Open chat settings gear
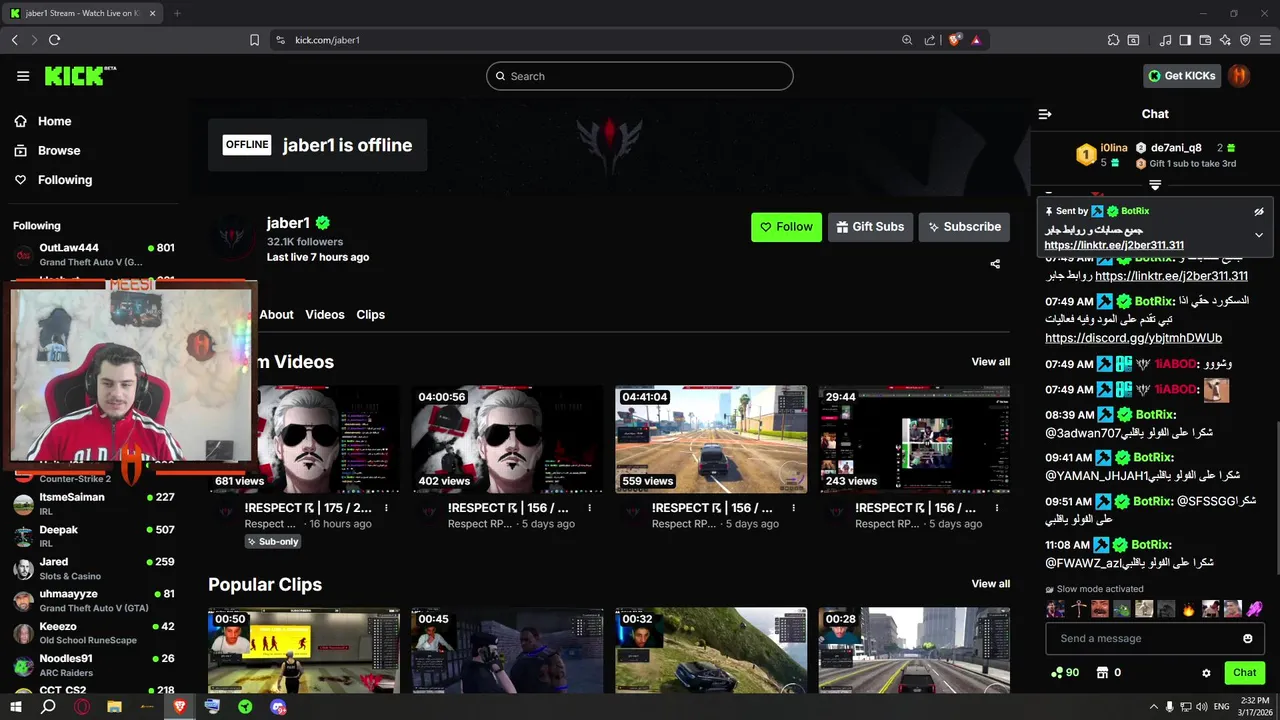The width and height of the screenshot is (1280, 720). pos(1206,673)
